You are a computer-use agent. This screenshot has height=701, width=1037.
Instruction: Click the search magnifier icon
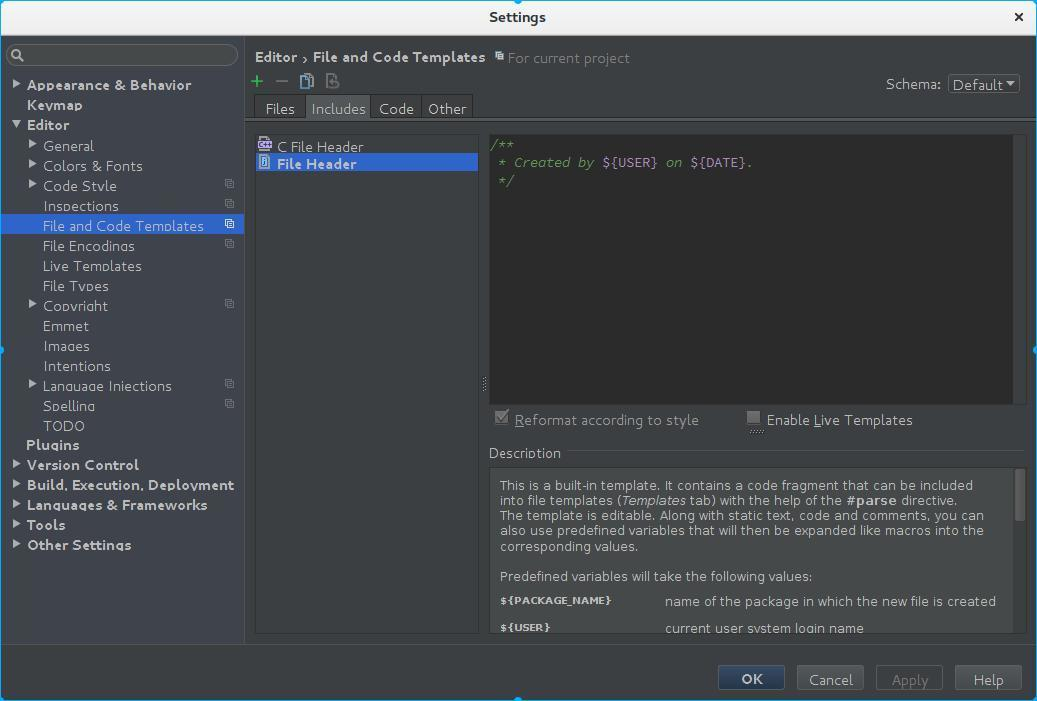point(18,55)
